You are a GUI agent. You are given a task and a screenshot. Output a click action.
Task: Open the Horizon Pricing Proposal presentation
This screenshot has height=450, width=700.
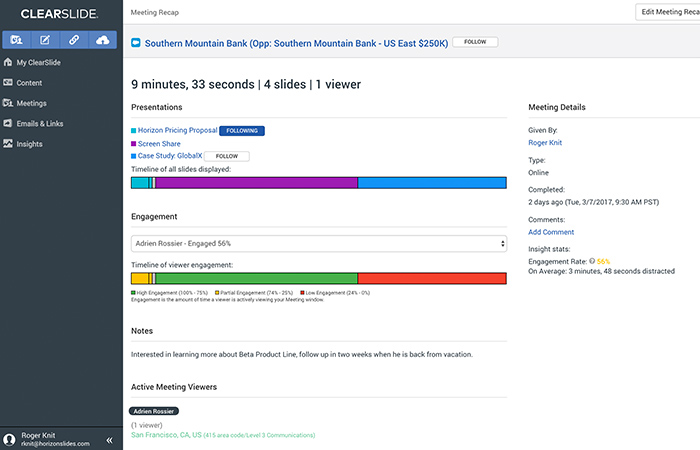(177, 130)
